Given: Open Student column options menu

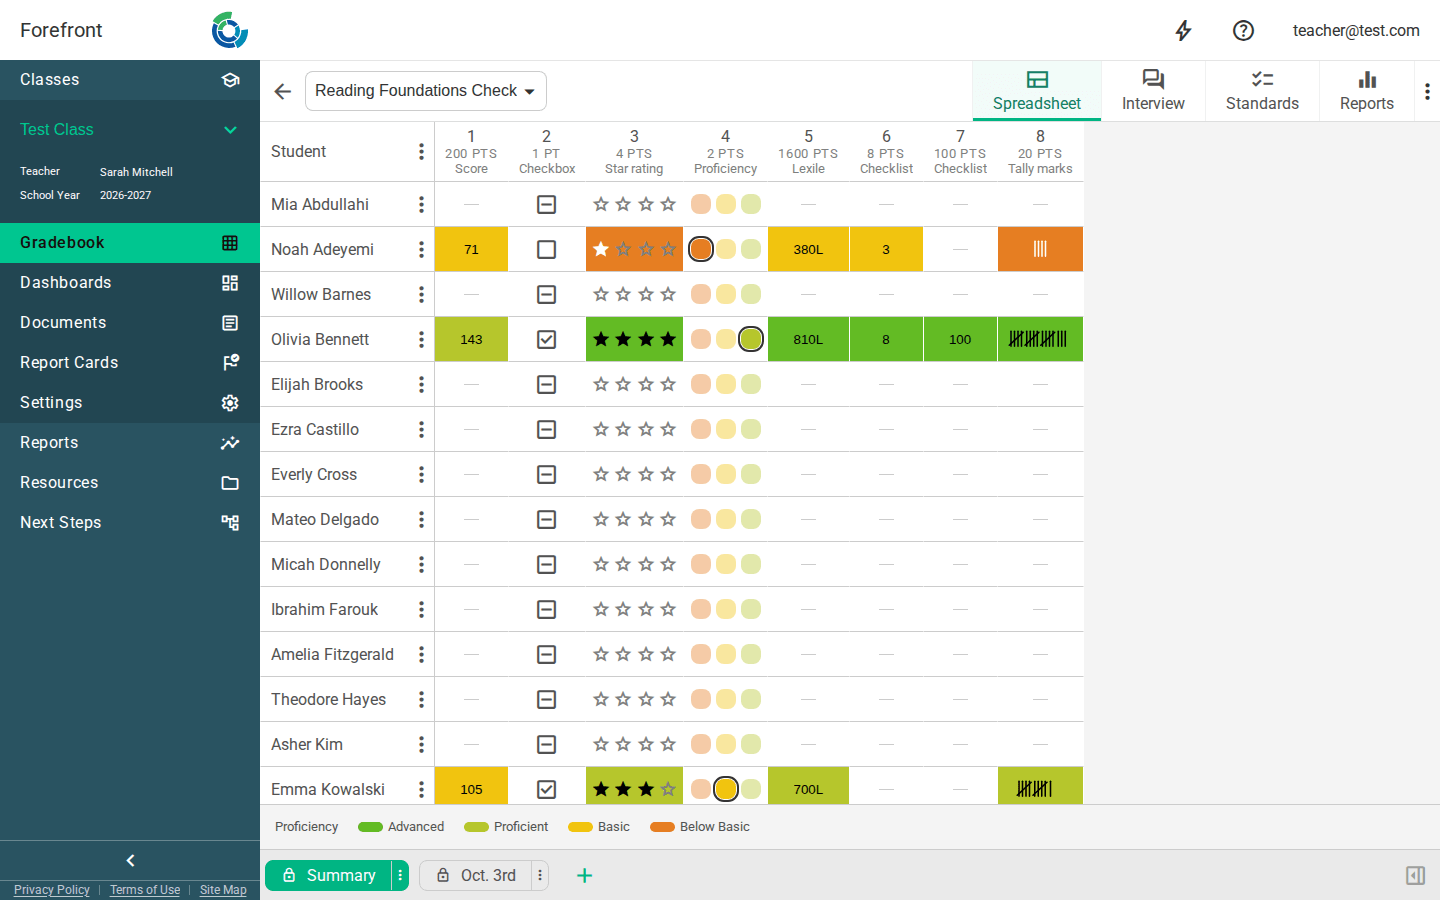Looking at the screenshot, I should [421, 151].
